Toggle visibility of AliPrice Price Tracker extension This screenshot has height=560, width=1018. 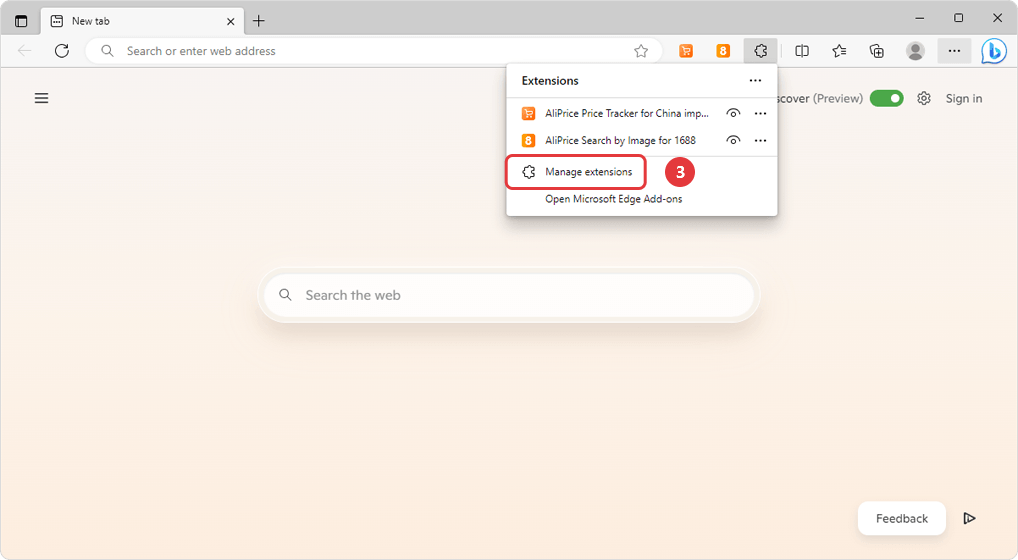[733, 113]
